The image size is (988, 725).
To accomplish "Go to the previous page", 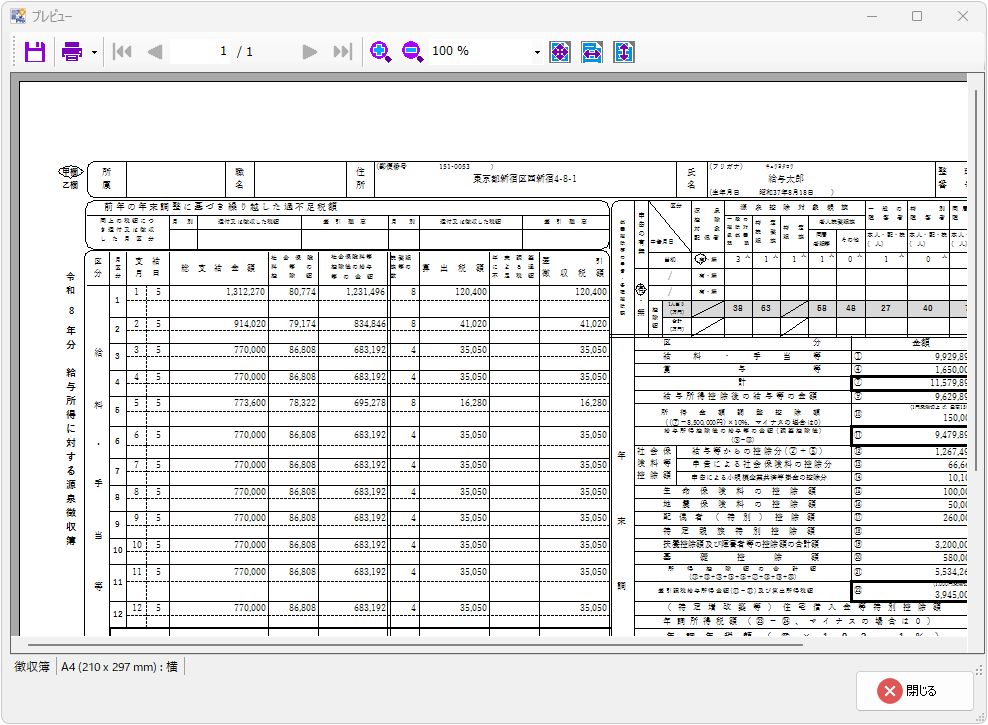I will click(x=155, y=52).
